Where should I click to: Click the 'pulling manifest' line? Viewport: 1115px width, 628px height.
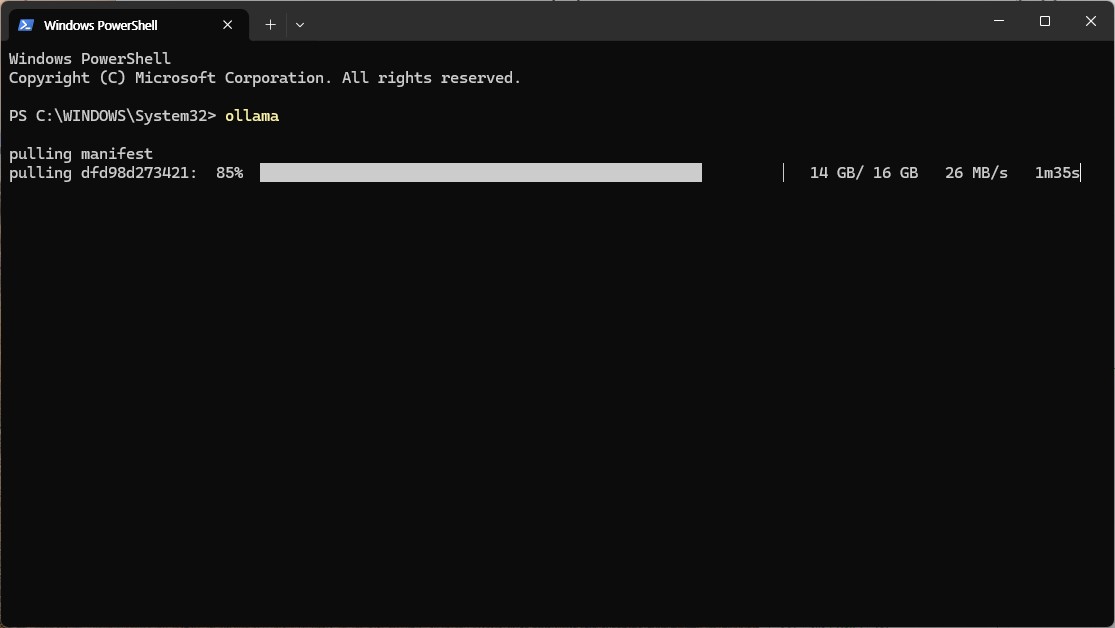pyautogui.click(x=81, y=154)
